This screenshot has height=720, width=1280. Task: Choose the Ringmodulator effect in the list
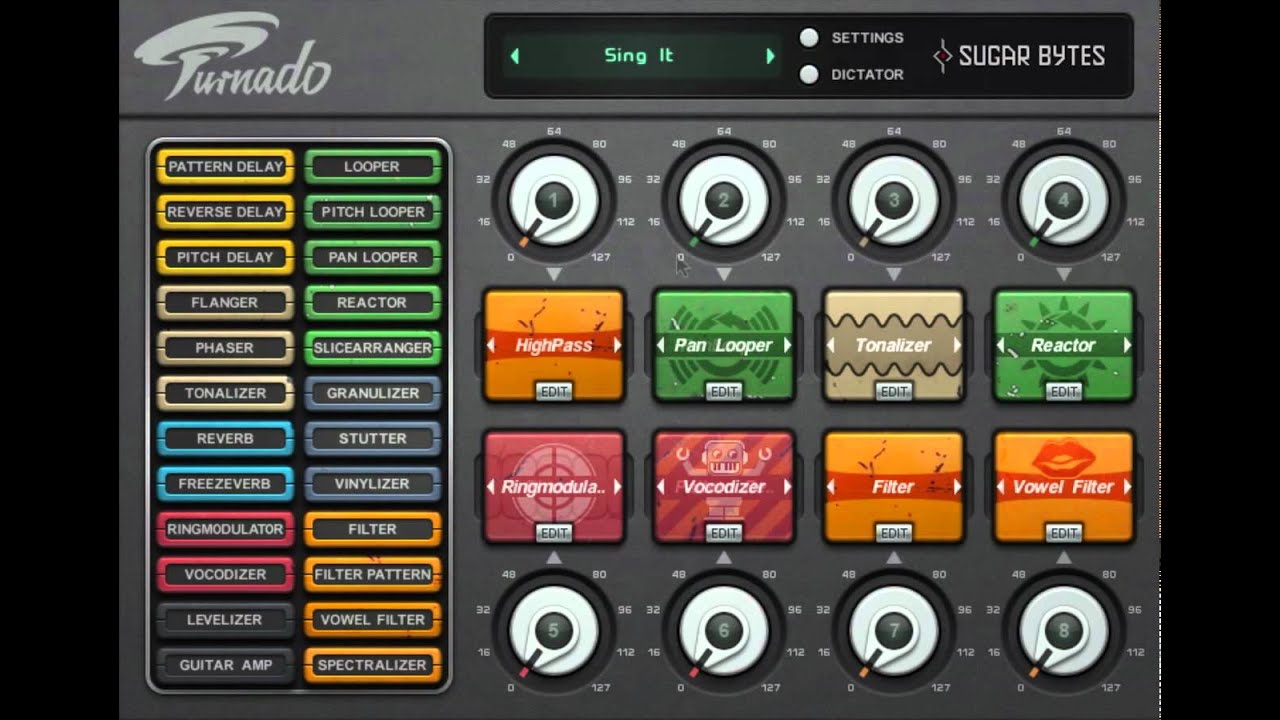225,529
